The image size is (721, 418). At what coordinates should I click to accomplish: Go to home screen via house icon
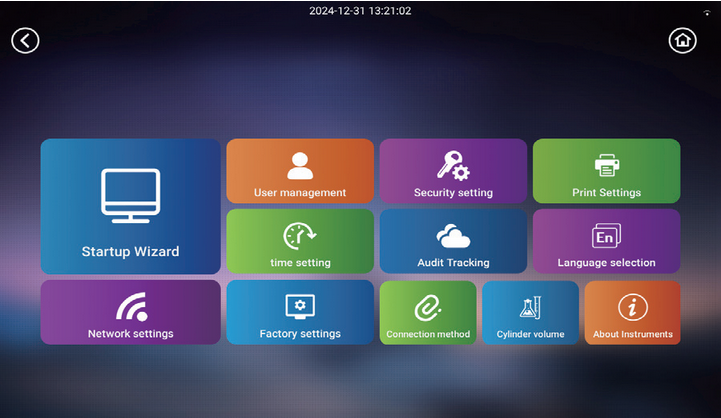(681, 40)
